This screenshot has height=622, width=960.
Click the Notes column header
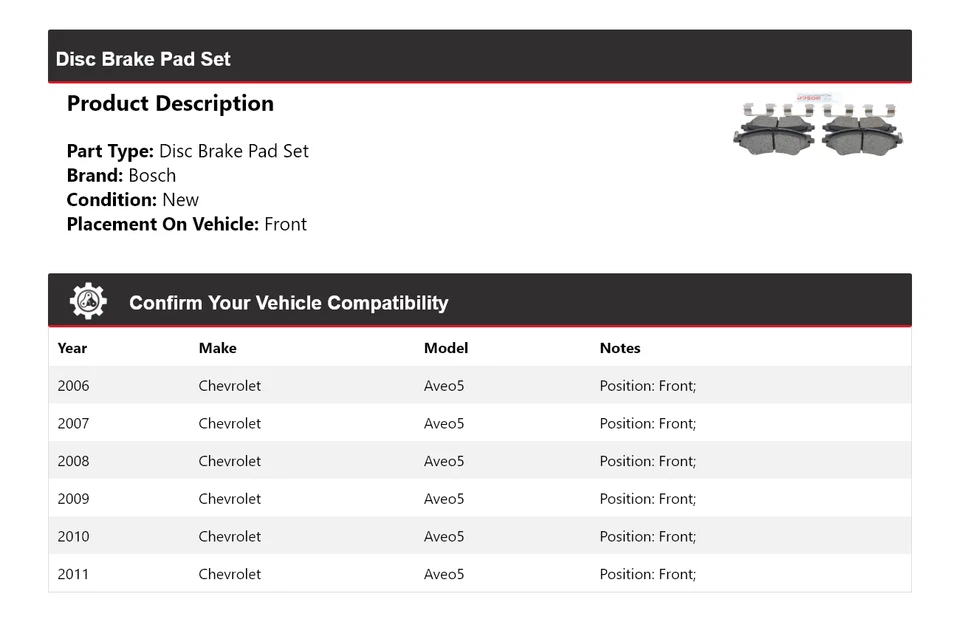pyautogui.click(x=620, y=348)
